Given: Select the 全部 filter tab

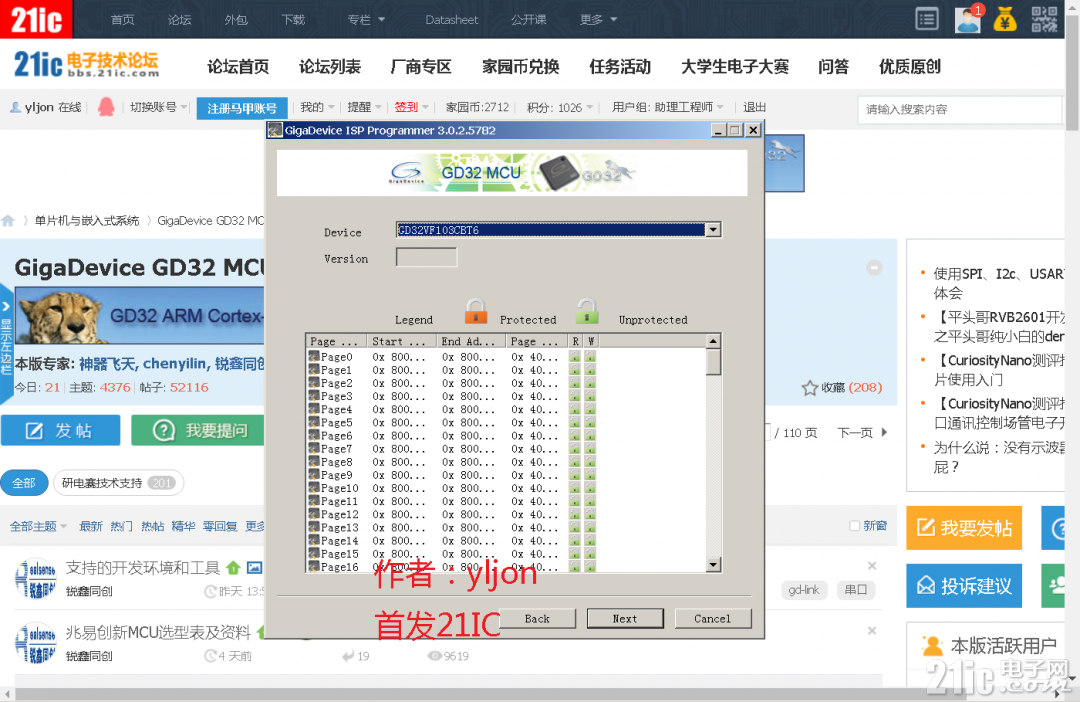Looking at the screenshot, I should tap(23, 483).
